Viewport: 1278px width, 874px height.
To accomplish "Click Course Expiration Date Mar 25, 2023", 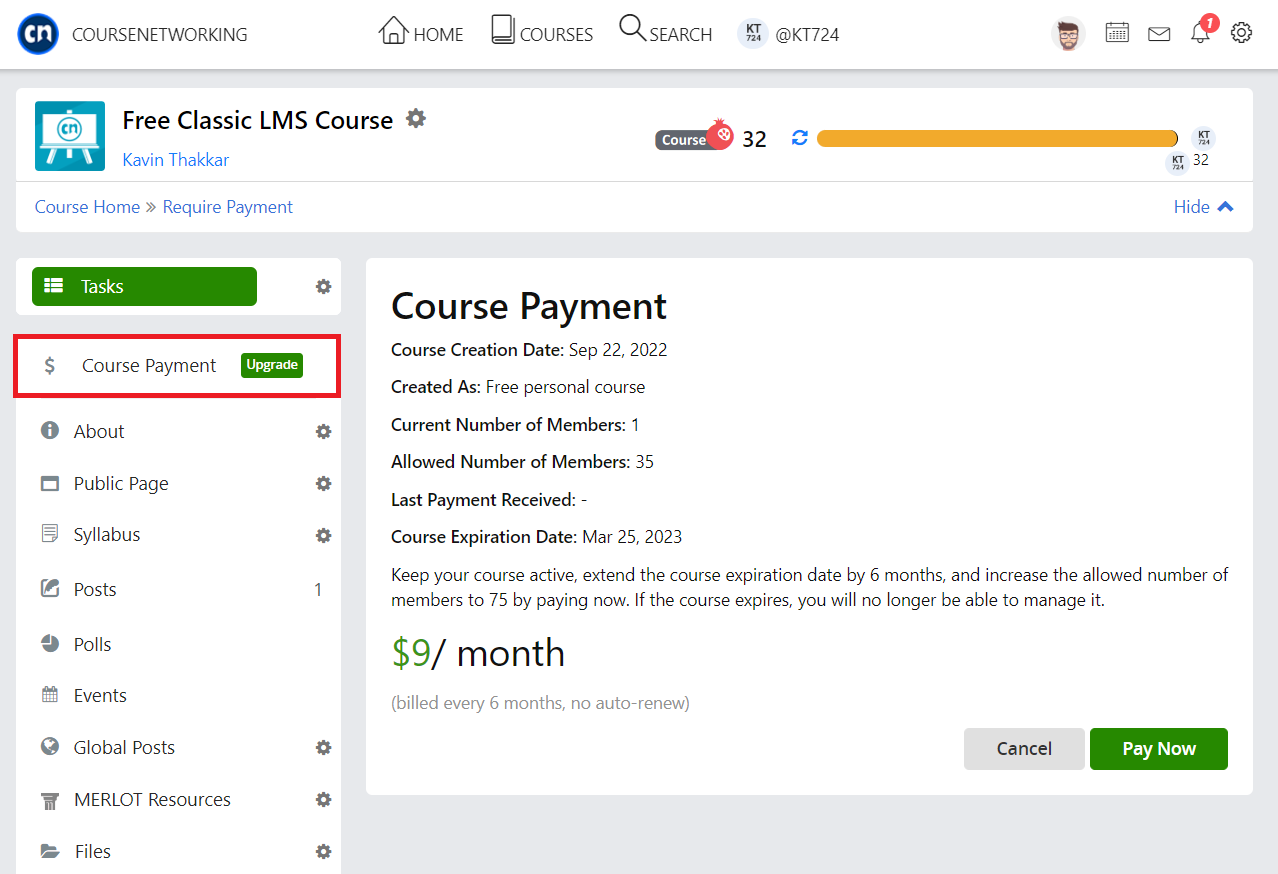I will 536,537.
